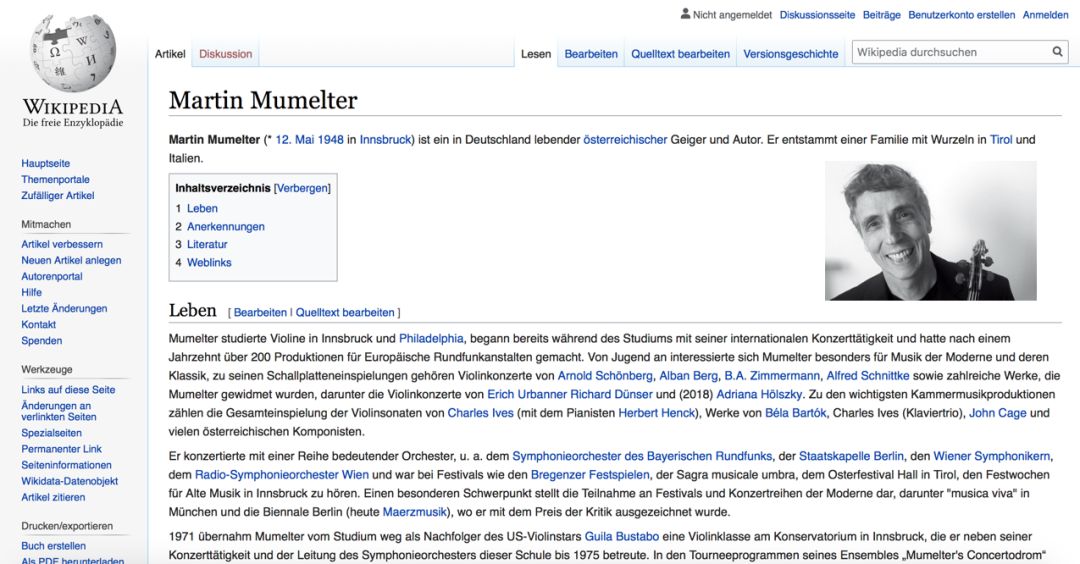Open the Herbert Henck link
Viewport: 1080px width, 564px height.
[656, 412]
